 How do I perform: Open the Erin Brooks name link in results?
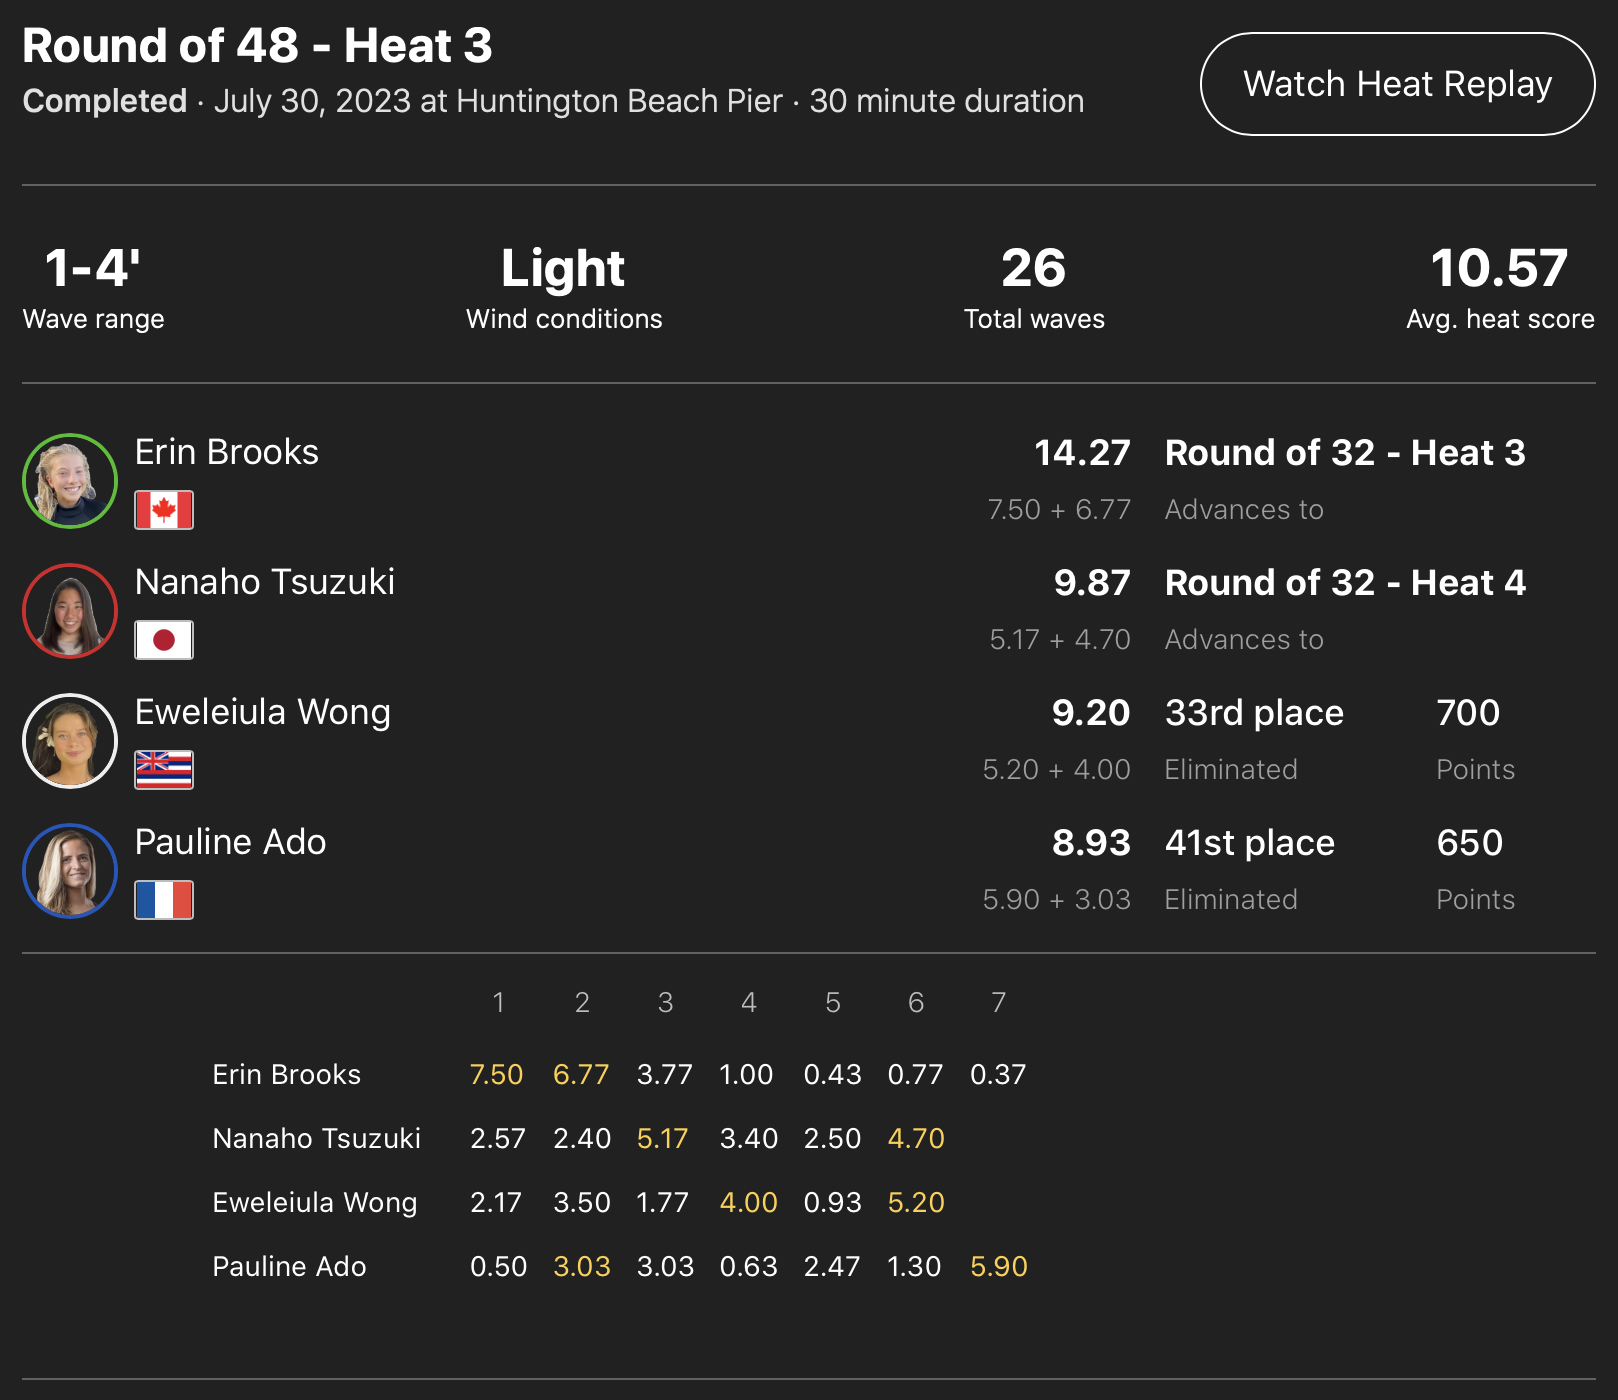coord(227,452)
